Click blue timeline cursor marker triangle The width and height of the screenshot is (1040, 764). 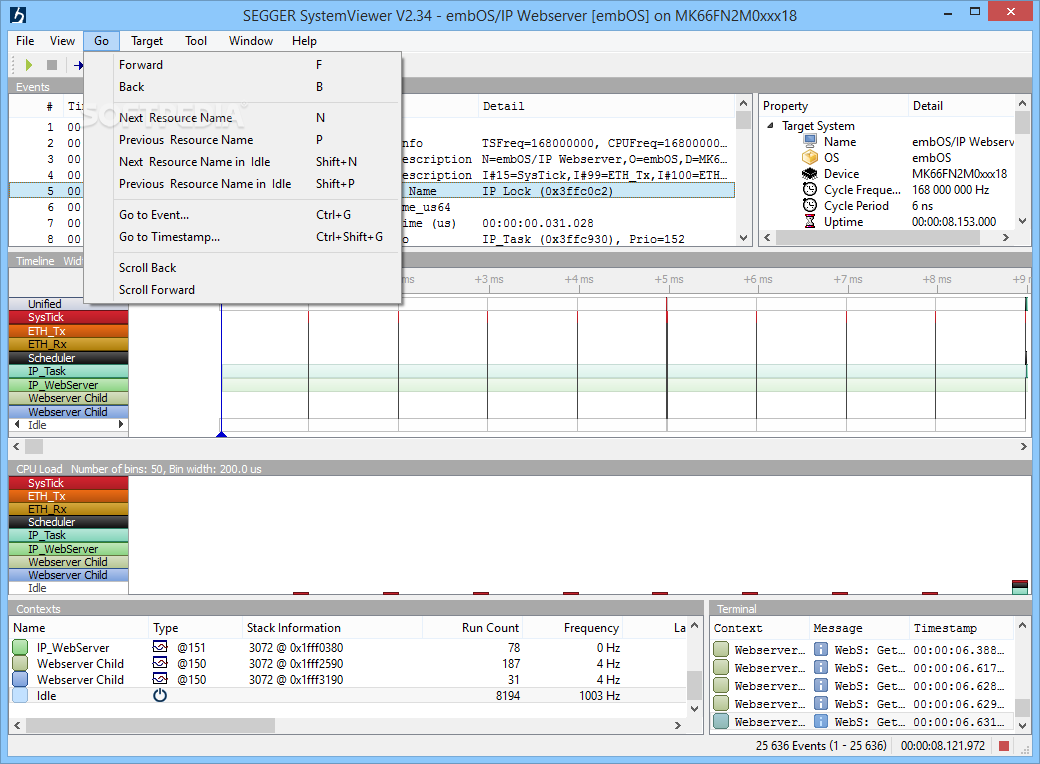tap(222, 434)
